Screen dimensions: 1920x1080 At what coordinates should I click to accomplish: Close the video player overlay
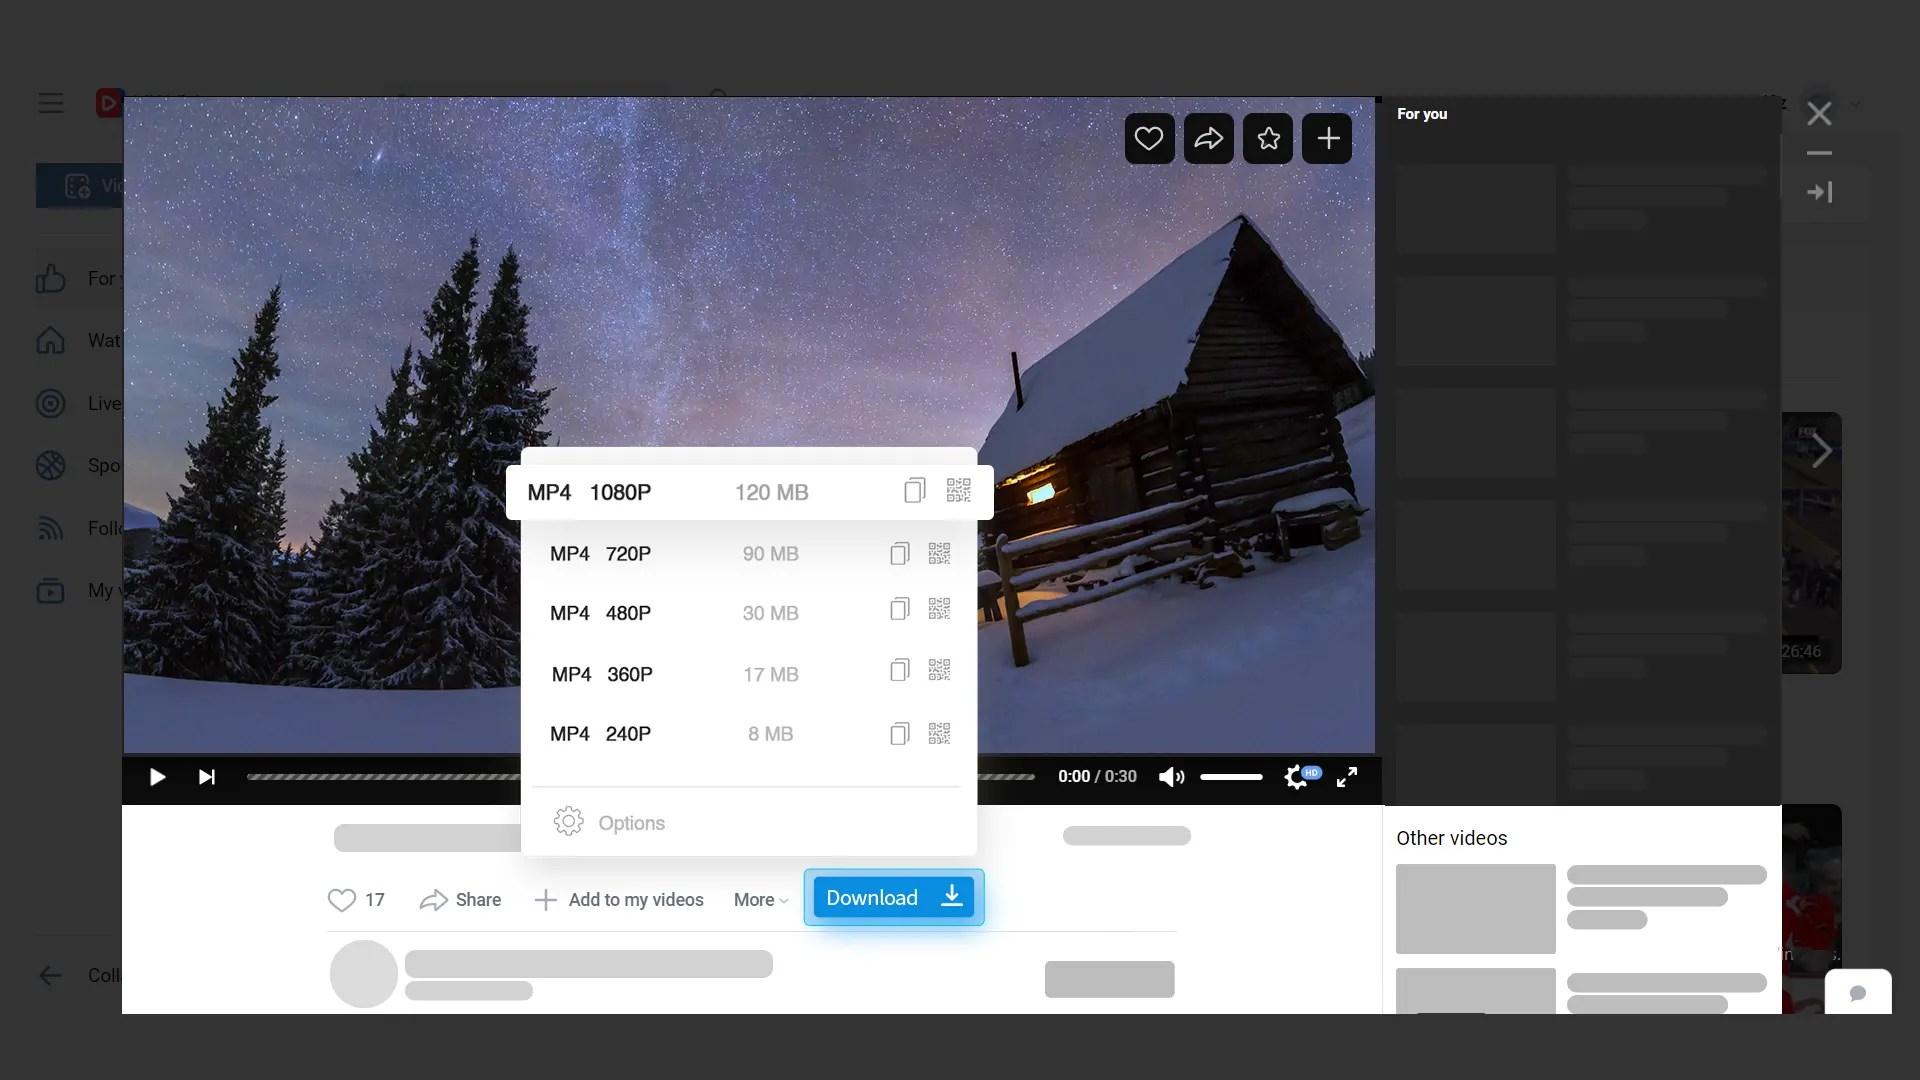(x=1819, y=114)
